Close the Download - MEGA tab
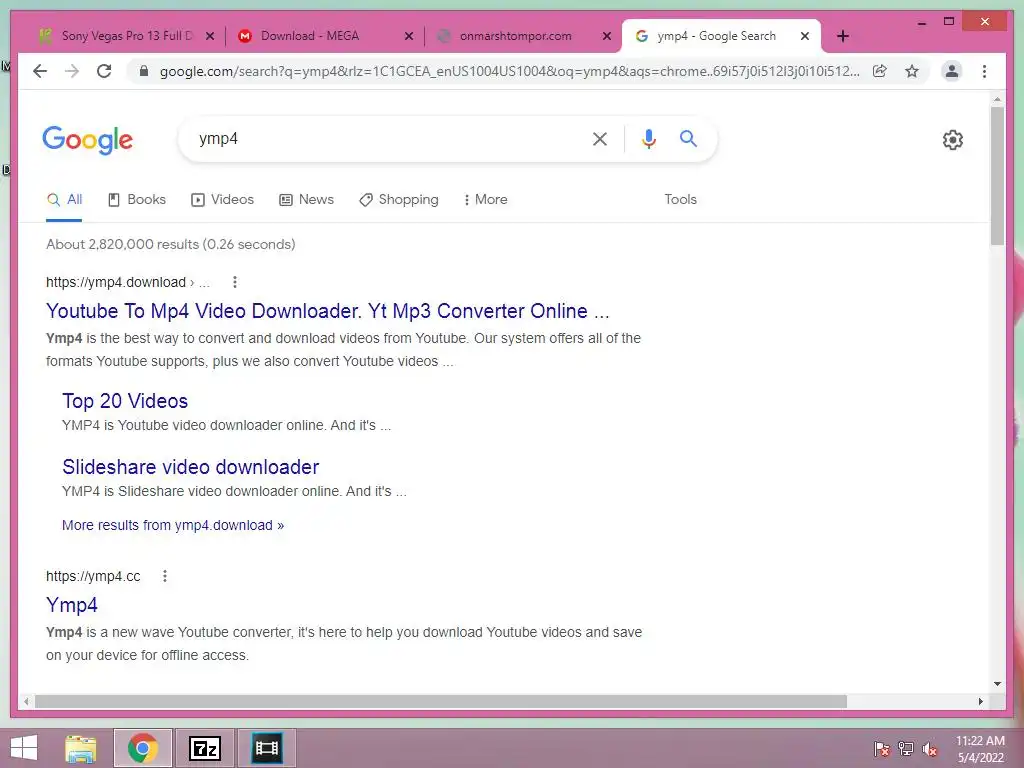 coord(409,36)
